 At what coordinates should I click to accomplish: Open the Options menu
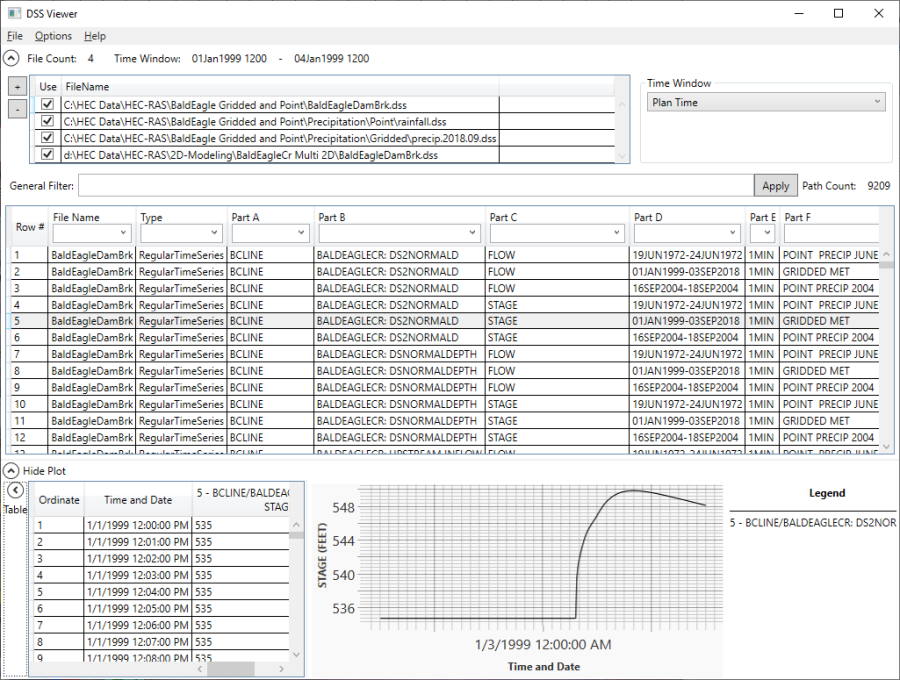click(53, 36)
